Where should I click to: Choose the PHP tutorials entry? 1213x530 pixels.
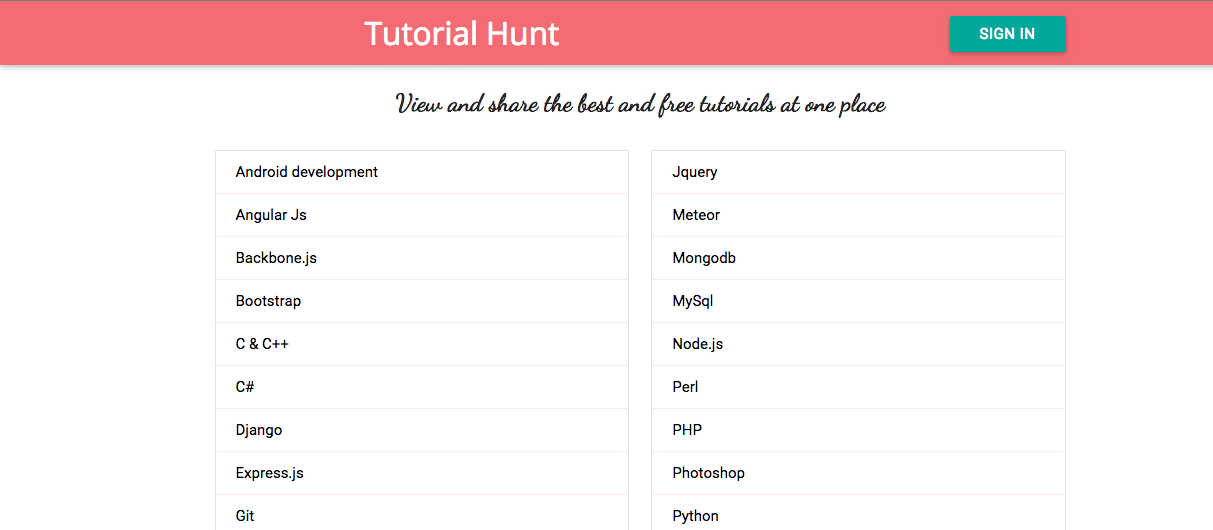tap(858, 430)
